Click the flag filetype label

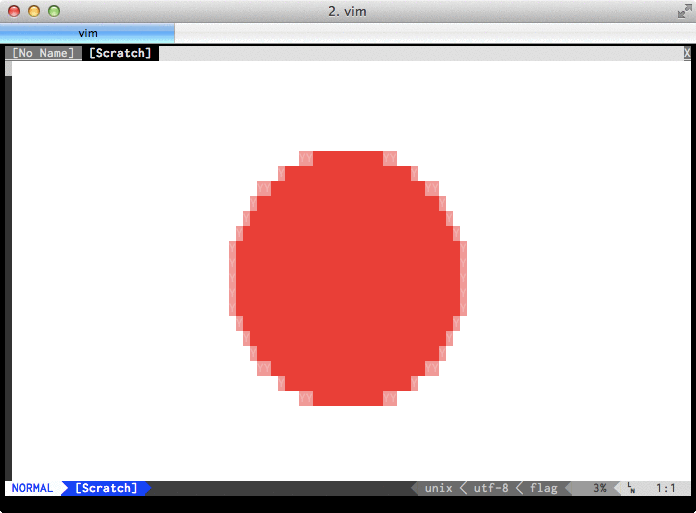(543, 488)
